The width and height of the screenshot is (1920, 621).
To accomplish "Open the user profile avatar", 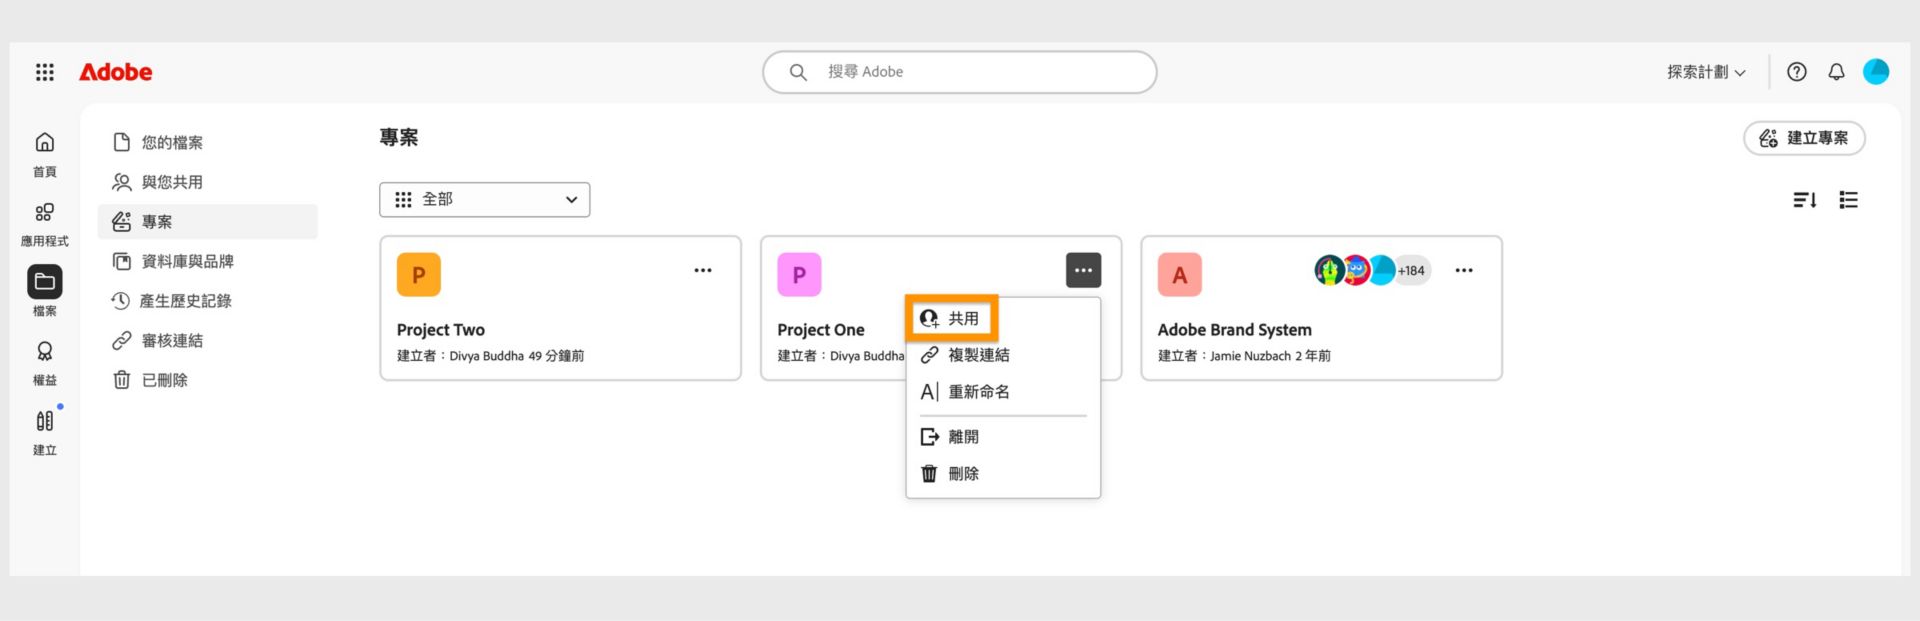I will [x=1876, y=72].
